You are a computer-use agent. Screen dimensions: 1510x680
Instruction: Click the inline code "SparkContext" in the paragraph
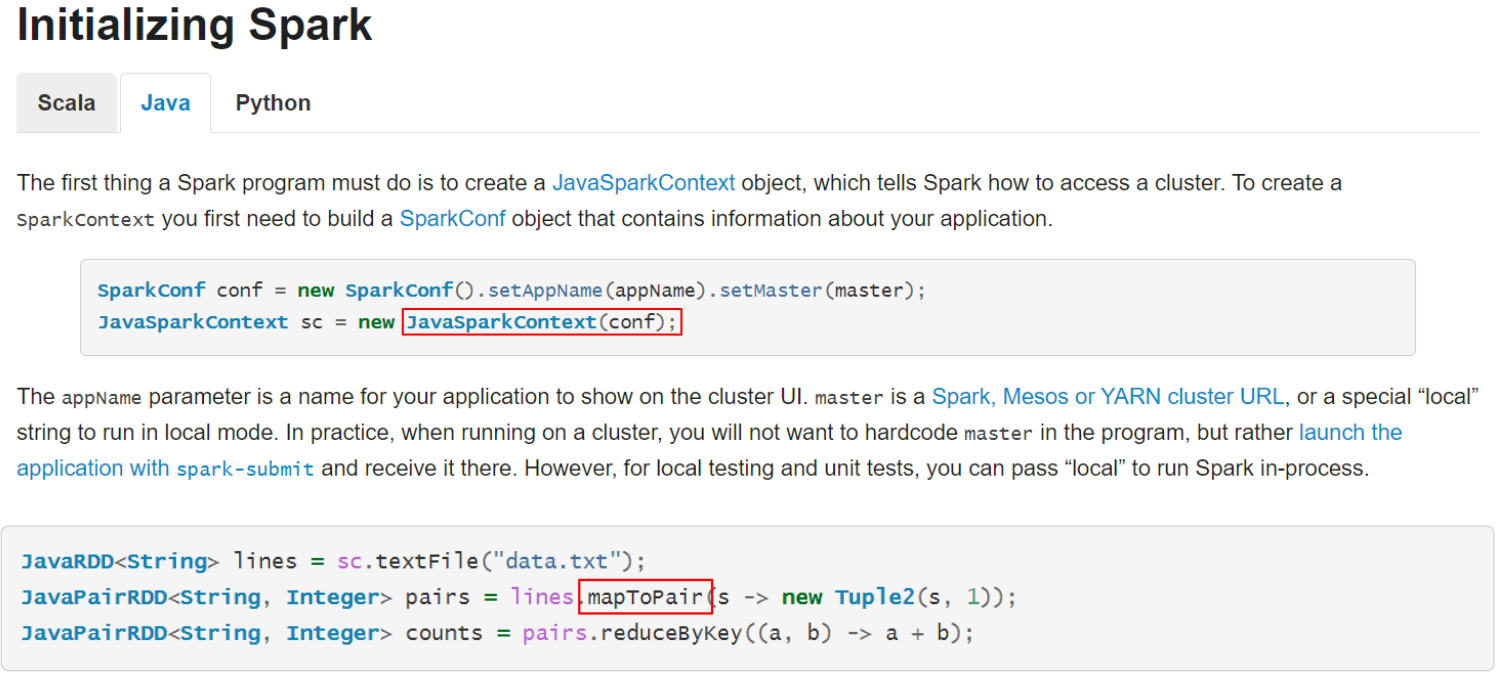(x=86, y=220)
